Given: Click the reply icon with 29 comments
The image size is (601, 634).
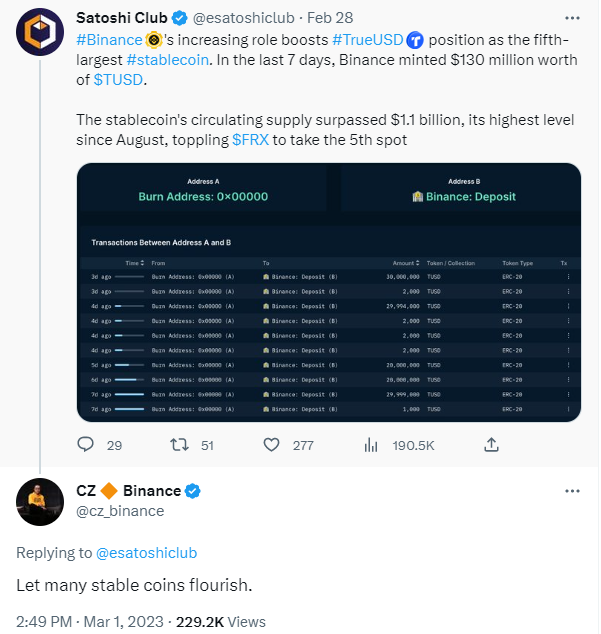Looking at the screenshot, I should pyautogui.click(x=85, y=445).
